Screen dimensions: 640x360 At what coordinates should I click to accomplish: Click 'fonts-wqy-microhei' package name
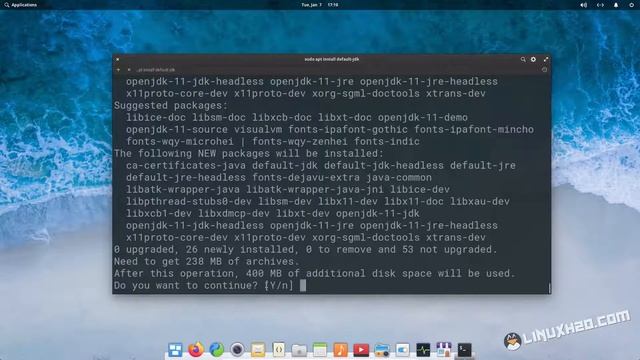pos(180,142)
